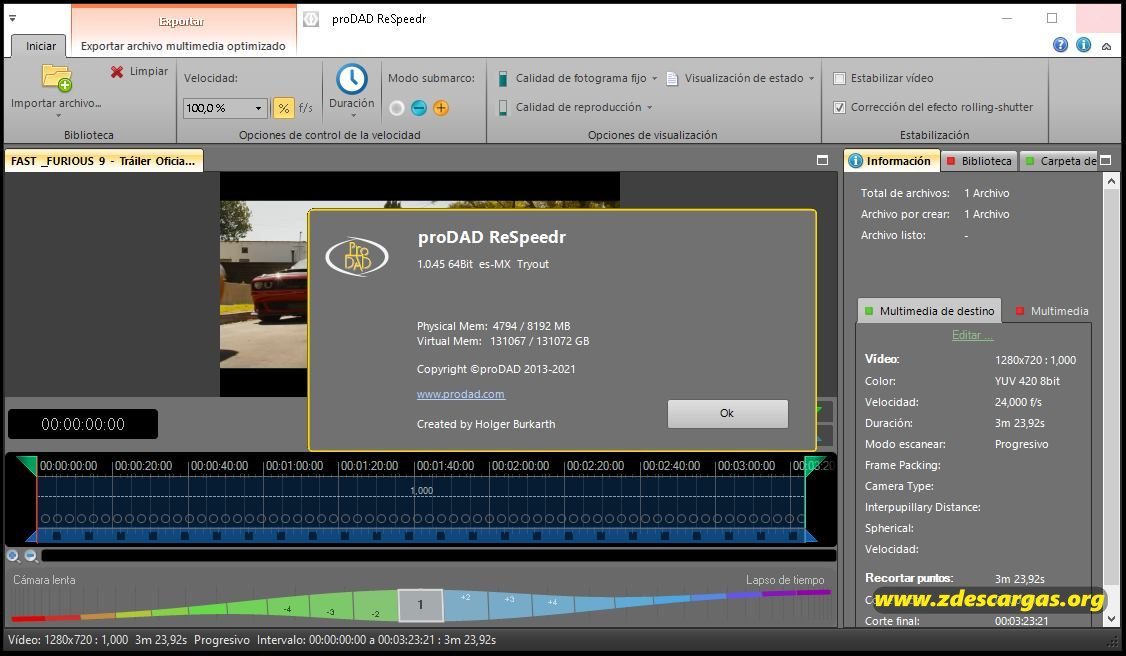Viewport: 1126px width, 656px height.
Task: Select the +4 time lapse segment
Action: (553, 604)
